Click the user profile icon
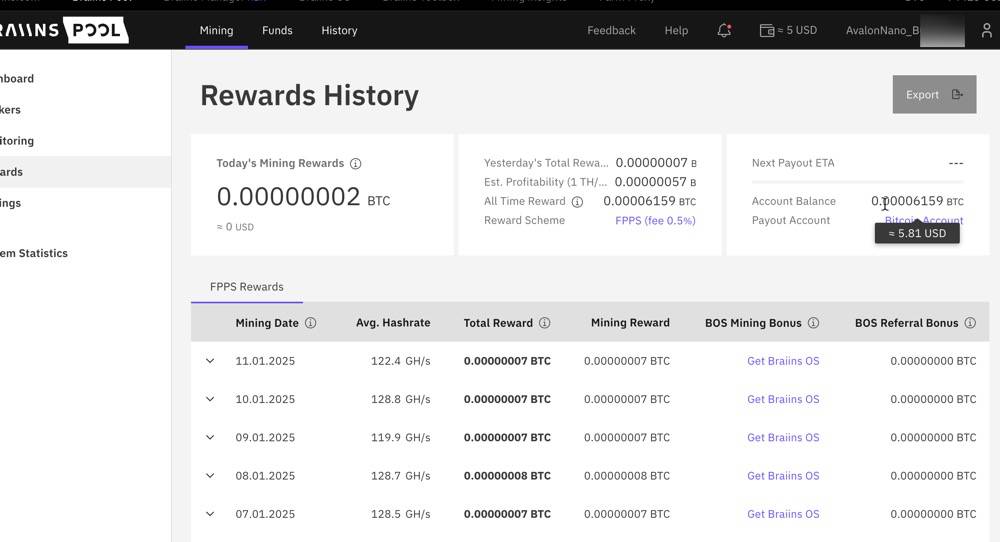1000x542 pixels. tap(986, 31)
